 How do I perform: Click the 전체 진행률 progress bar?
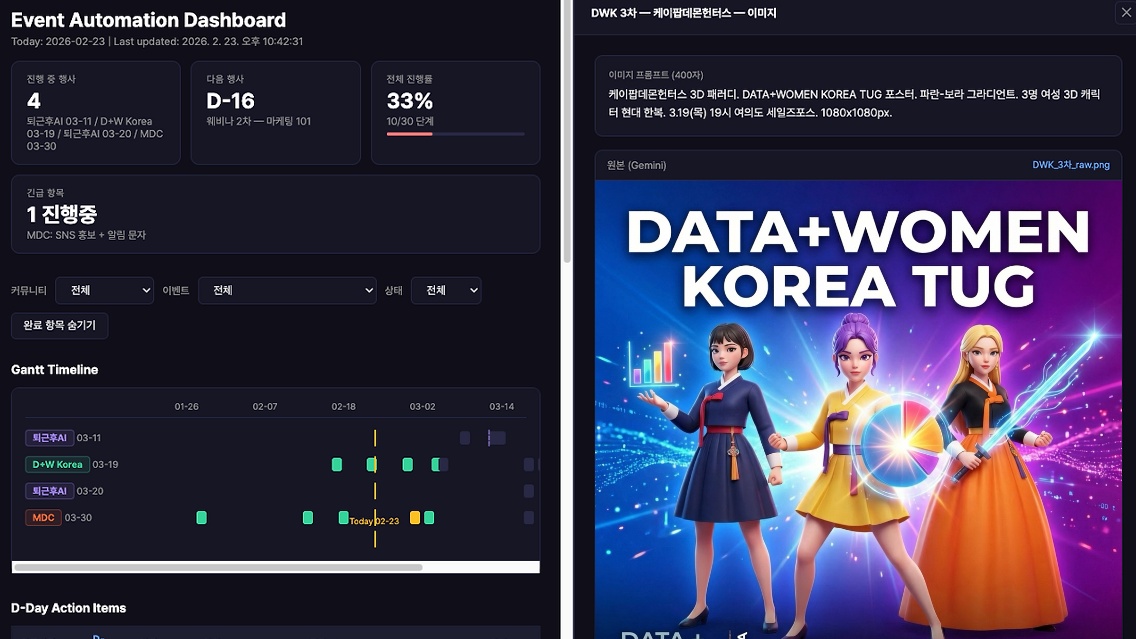tap(455, 134)
